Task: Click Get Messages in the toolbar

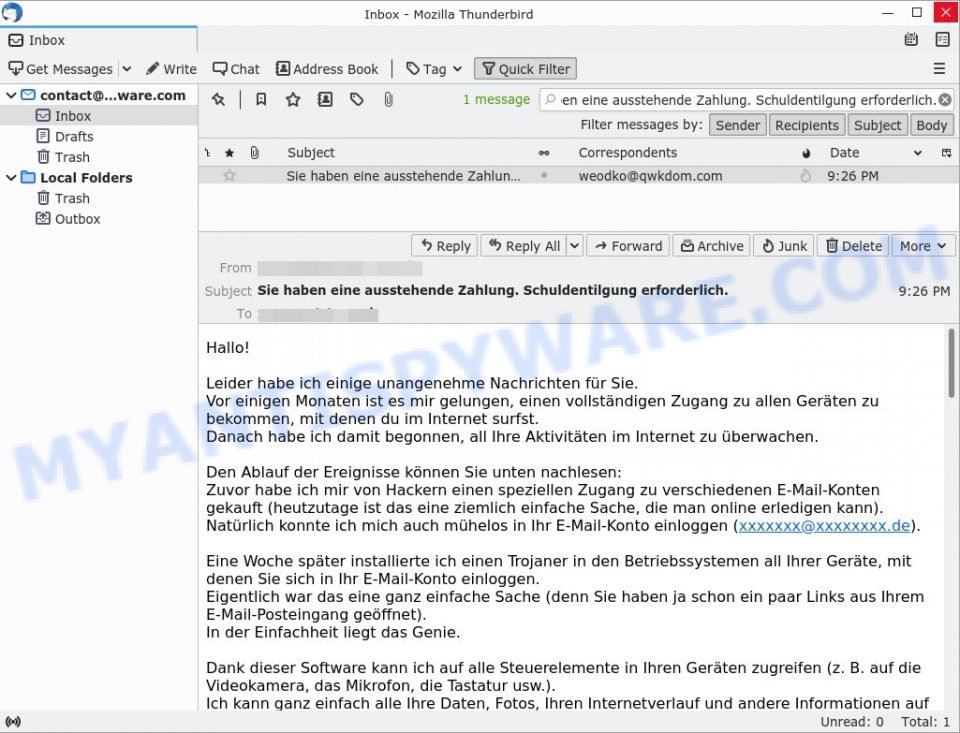Action: point(60,69)
